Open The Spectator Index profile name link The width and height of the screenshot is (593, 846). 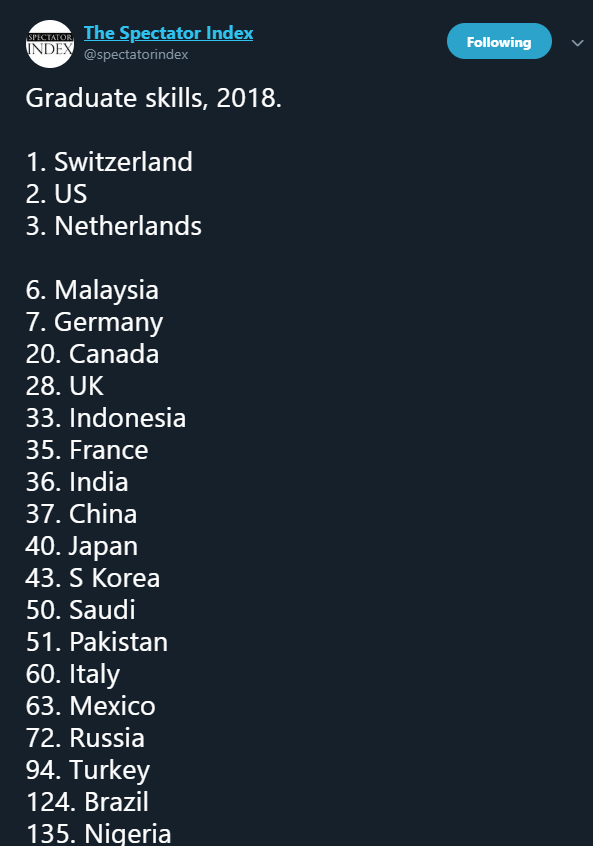(x=168, y=33)
